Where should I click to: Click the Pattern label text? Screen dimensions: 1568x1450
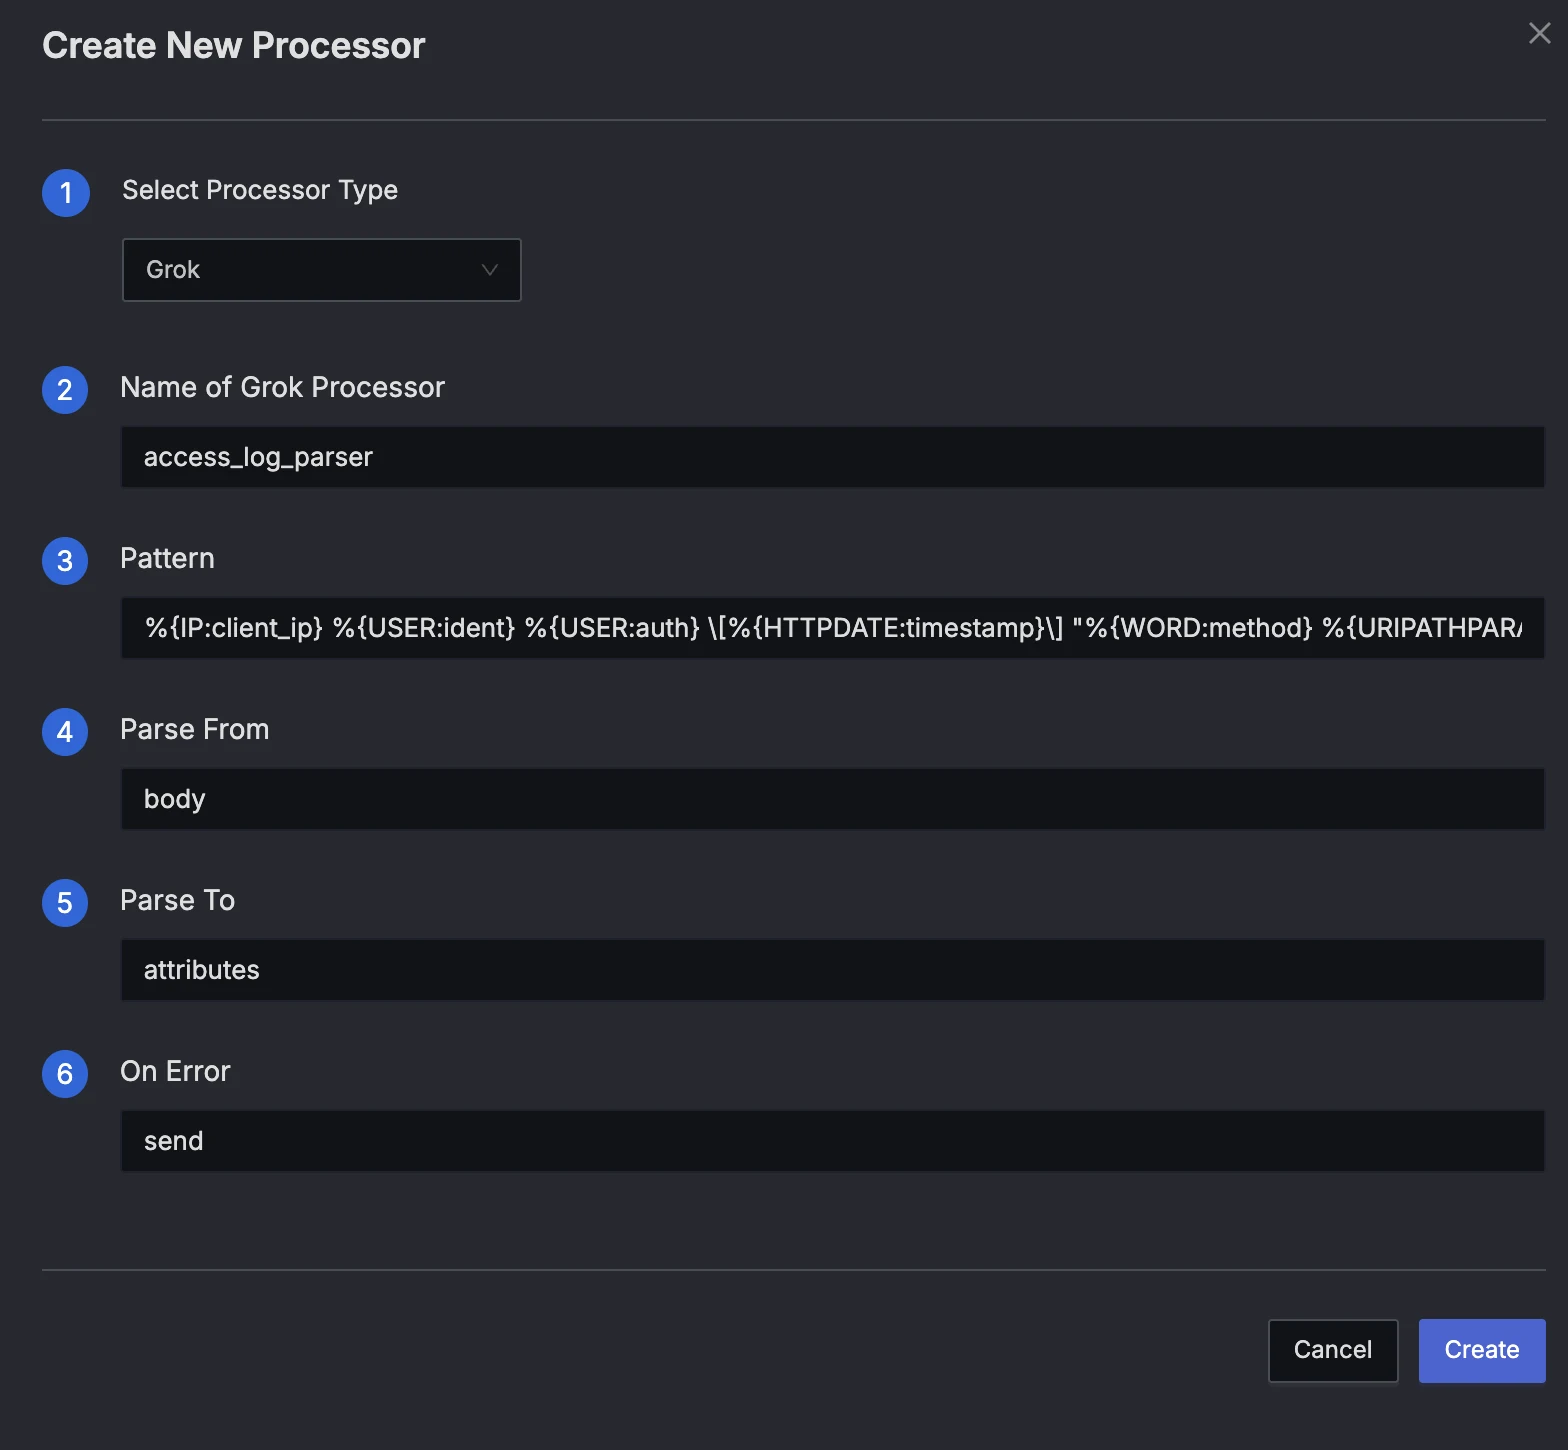(x=167, y=559)
